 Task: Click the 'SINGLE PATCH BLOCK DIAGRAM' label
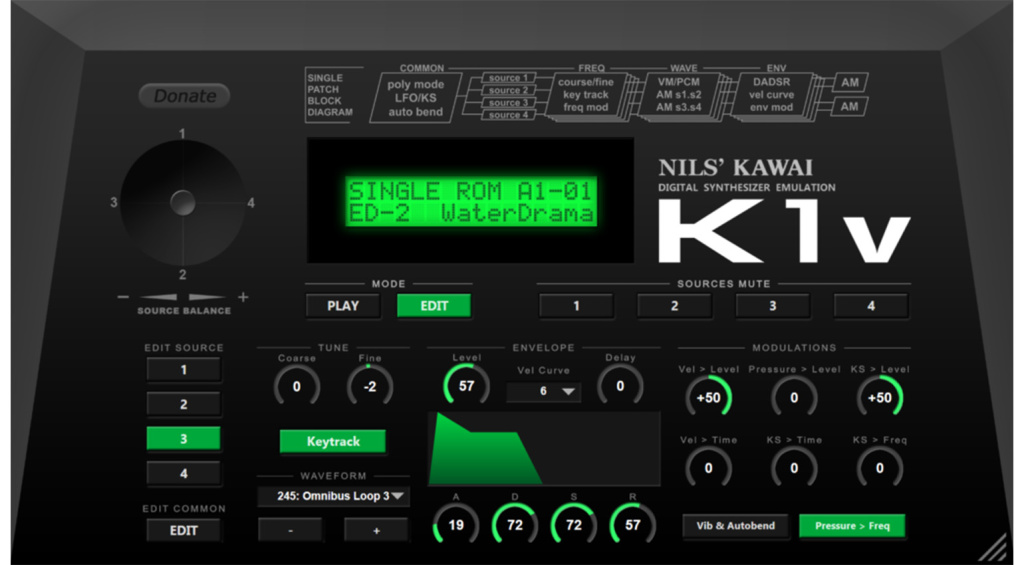click(x=330, y=95)
